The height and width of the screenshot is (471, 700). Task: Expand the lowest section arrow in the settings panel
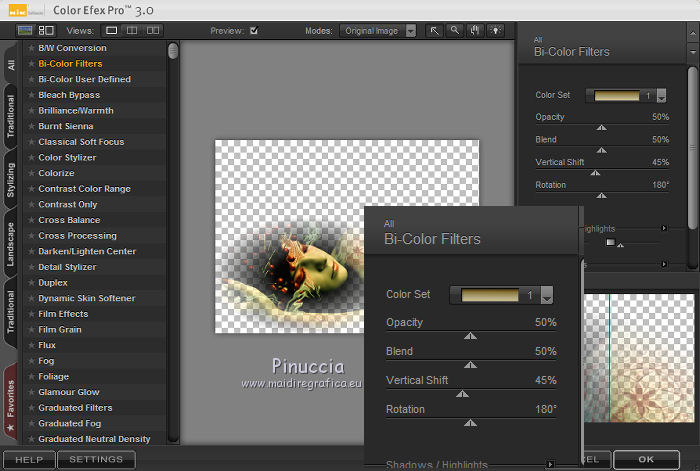click(664, 264)
